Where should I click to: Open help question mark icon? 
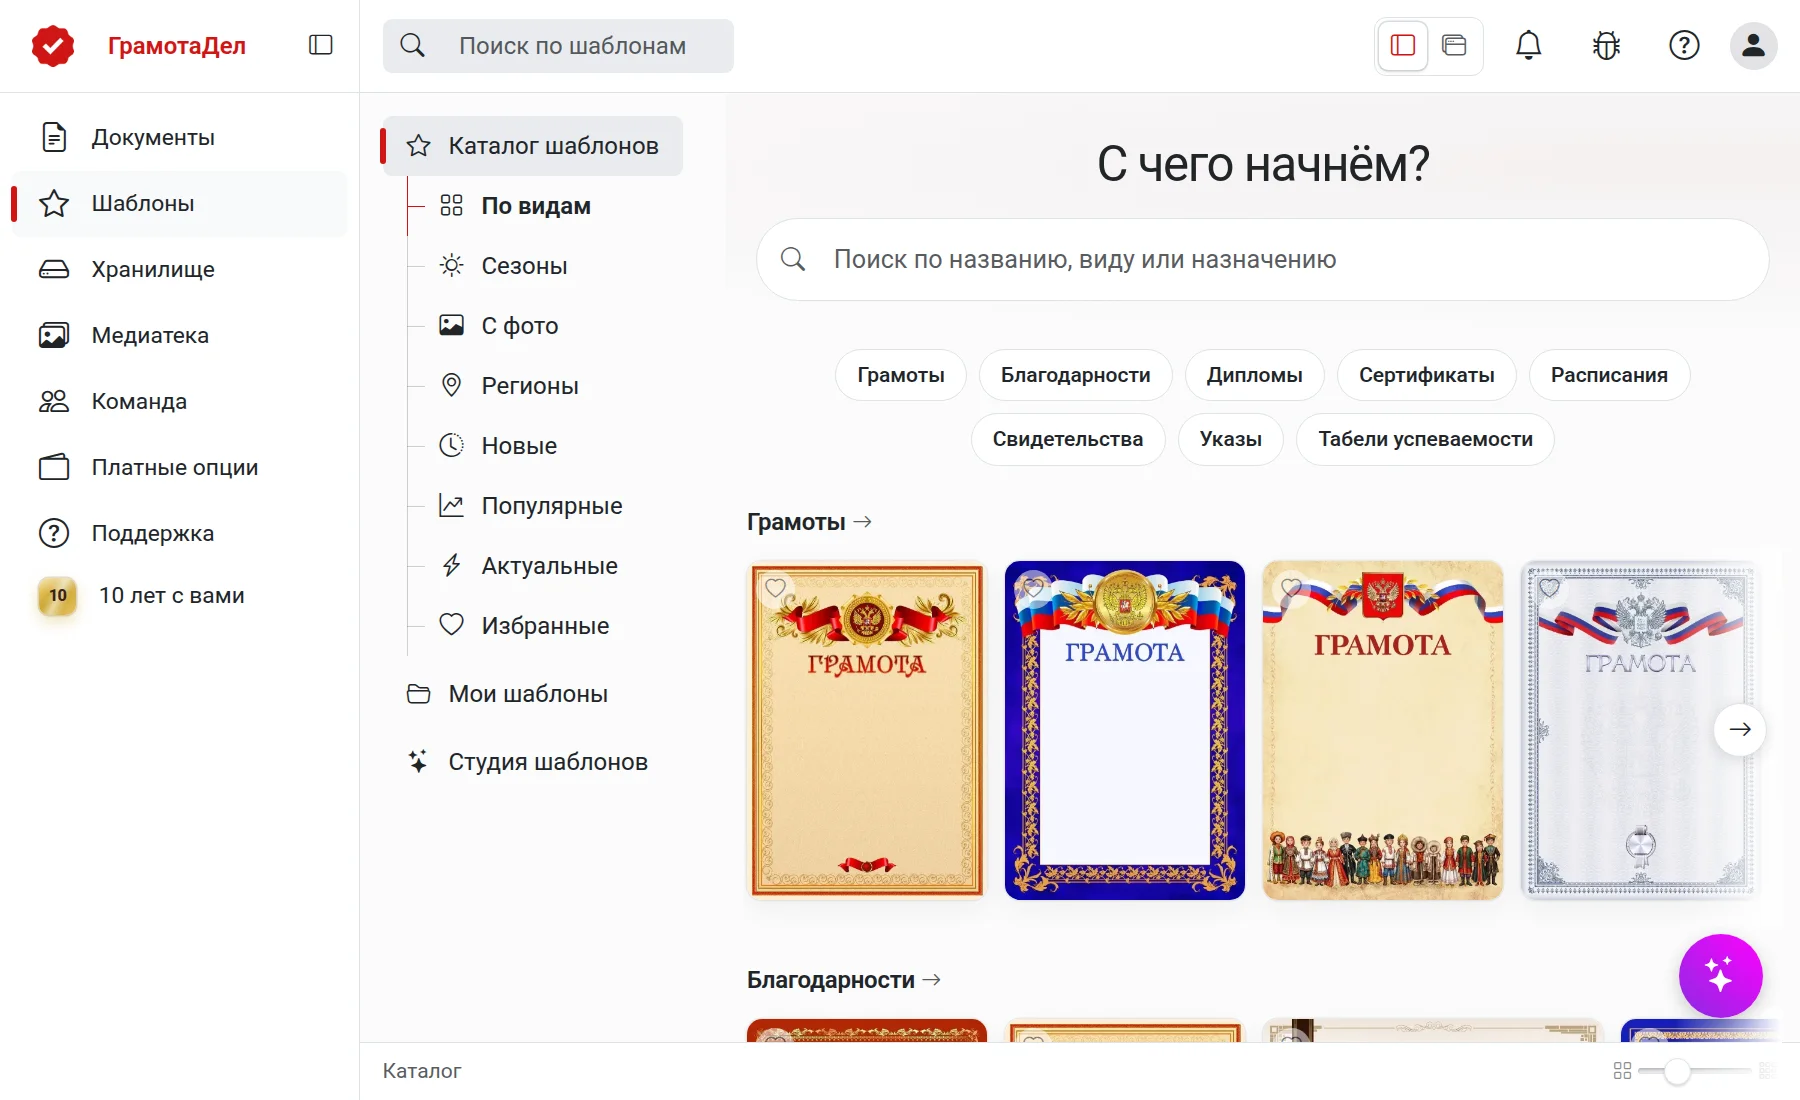[x=1684, y=45]
